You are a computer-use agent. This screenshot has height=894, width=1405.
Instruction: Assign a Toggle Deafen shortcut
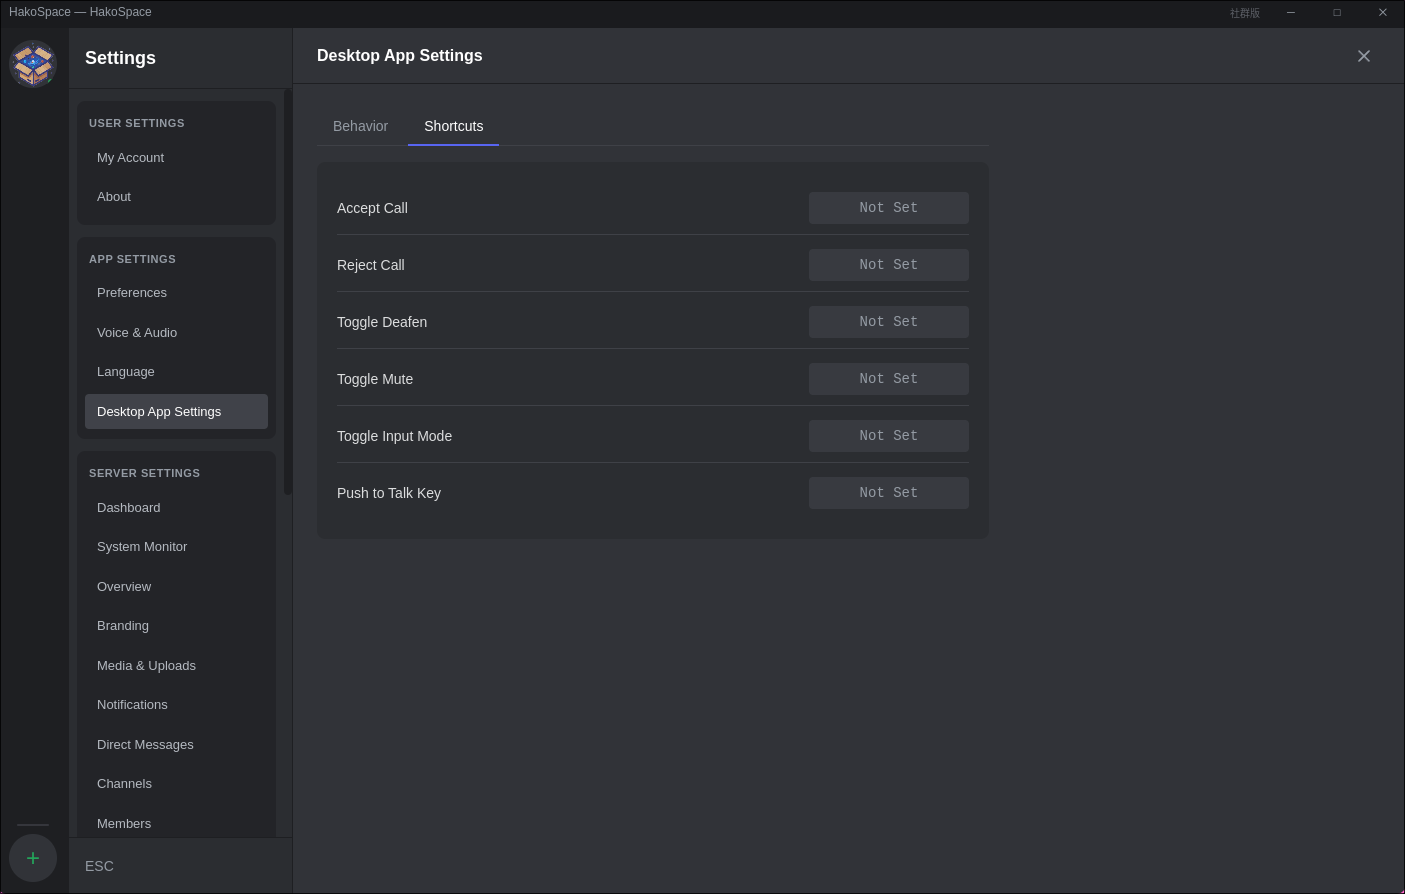pos(888,322)
